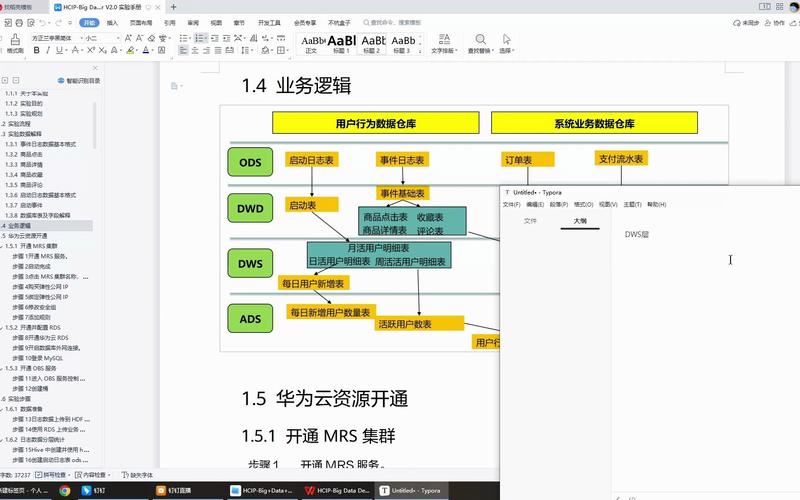Viewport: 800px width, 500px height.
Task: Switch to 文件 files tab in Typora sidebar
Action: point(530,221)
